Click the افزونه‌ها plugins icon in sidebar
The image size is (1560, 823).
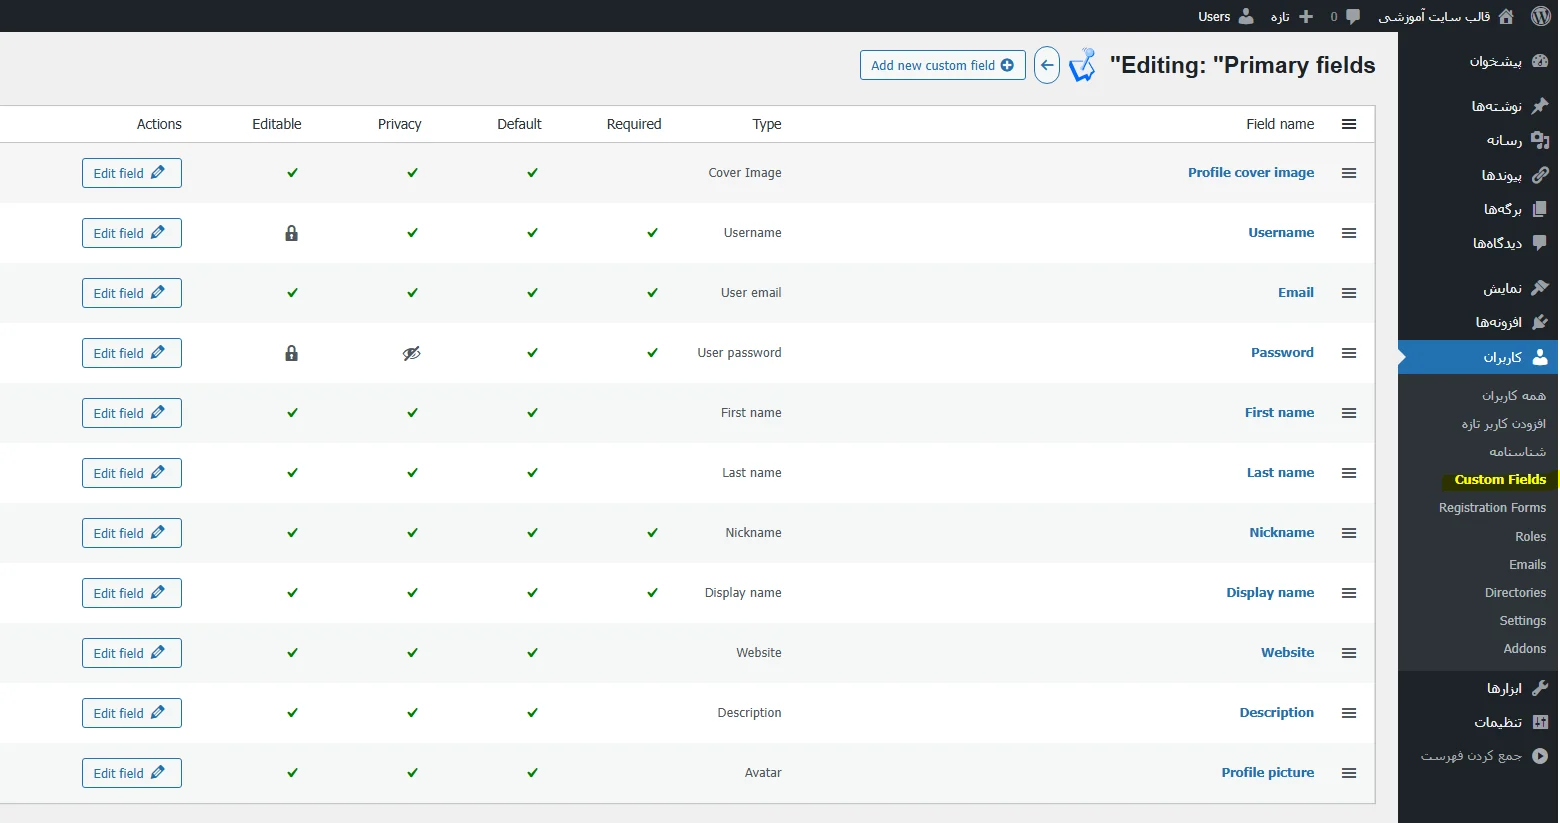(1543, 322)
